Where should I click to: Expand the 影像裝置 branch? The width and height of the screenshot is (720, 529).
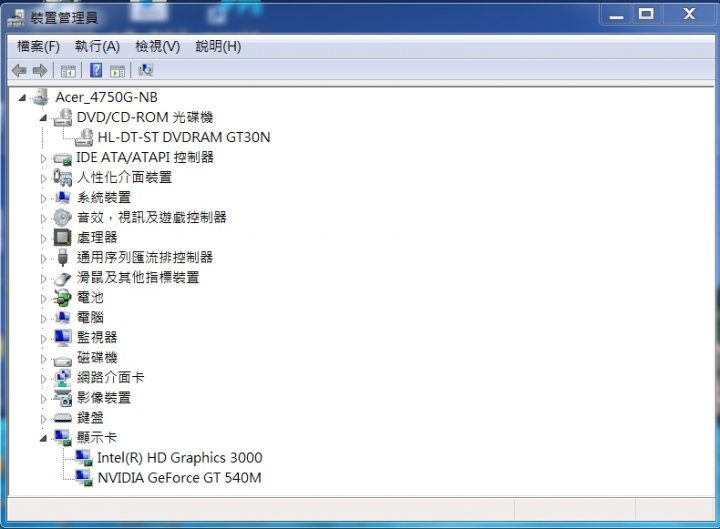44,399
